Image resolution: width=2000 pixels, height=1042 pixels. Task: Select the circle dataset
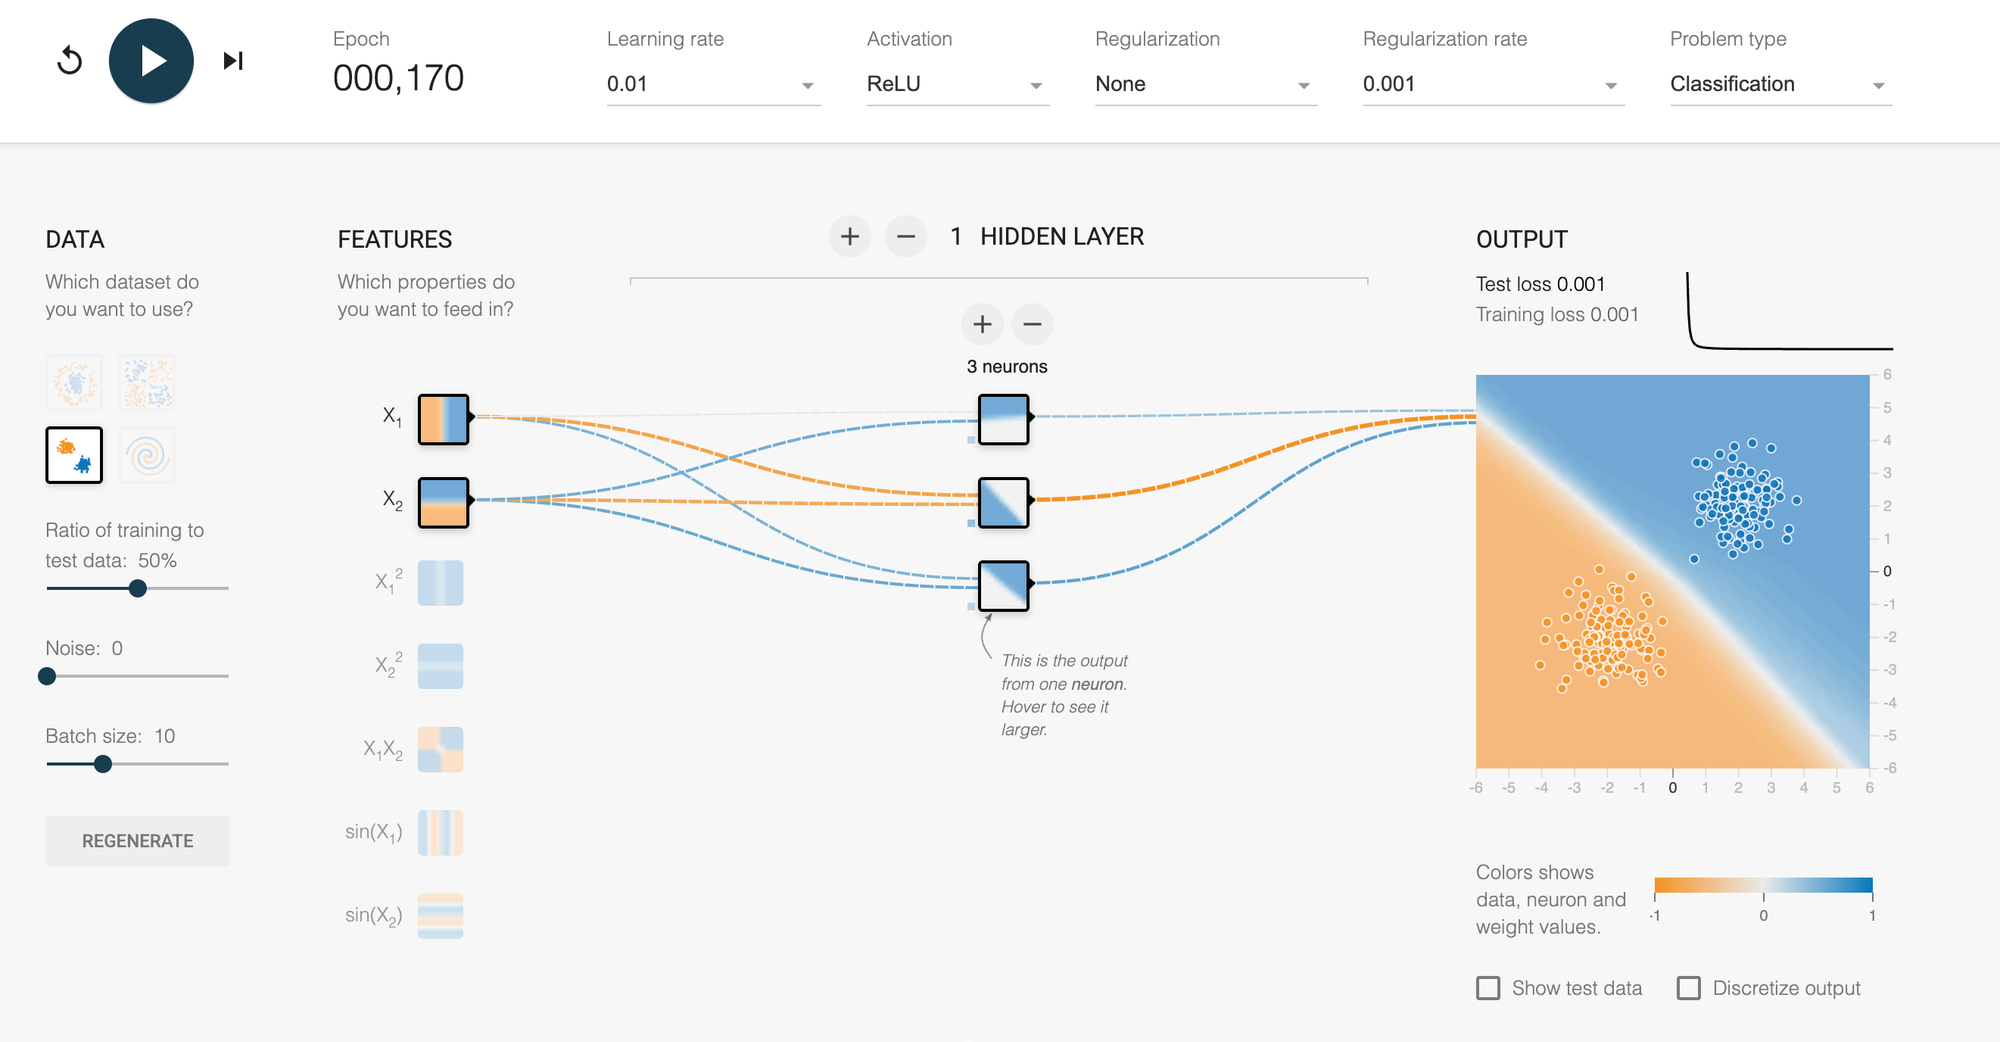point(73,382)
